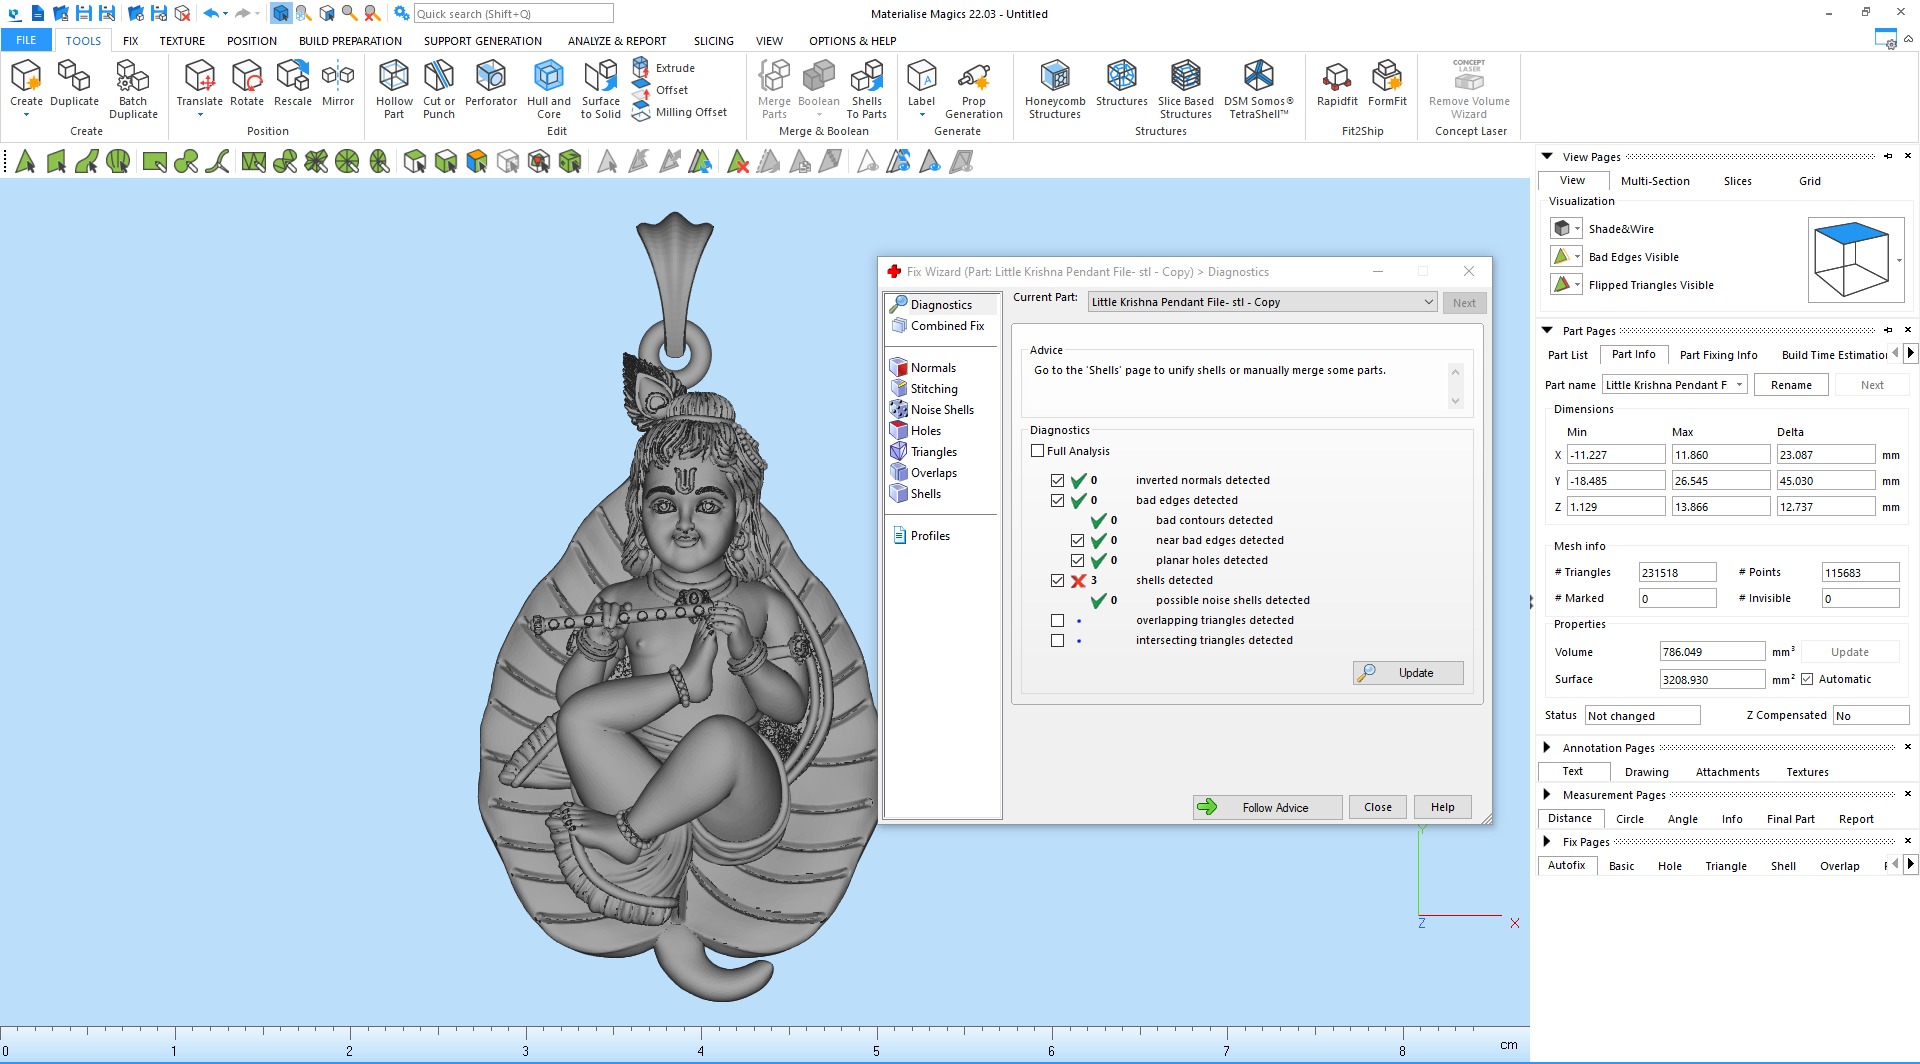The image size is (1920, 1064).
Task: Open DSM Somos TetraShell tool
Action: 1259,88
